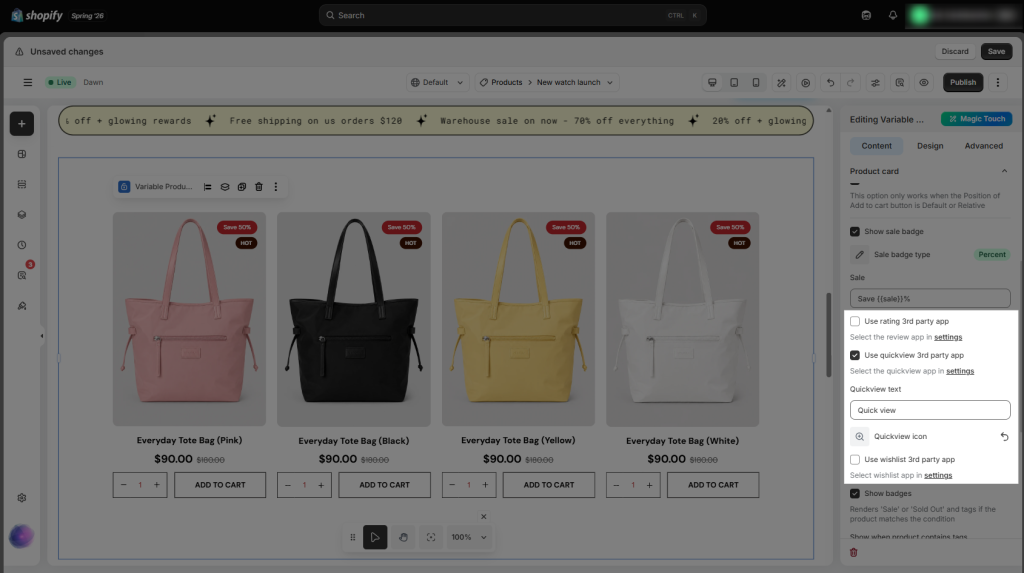Select the pointer tool in canvas toolbar
Screen dimensions: 1024x573
point(375,537)
